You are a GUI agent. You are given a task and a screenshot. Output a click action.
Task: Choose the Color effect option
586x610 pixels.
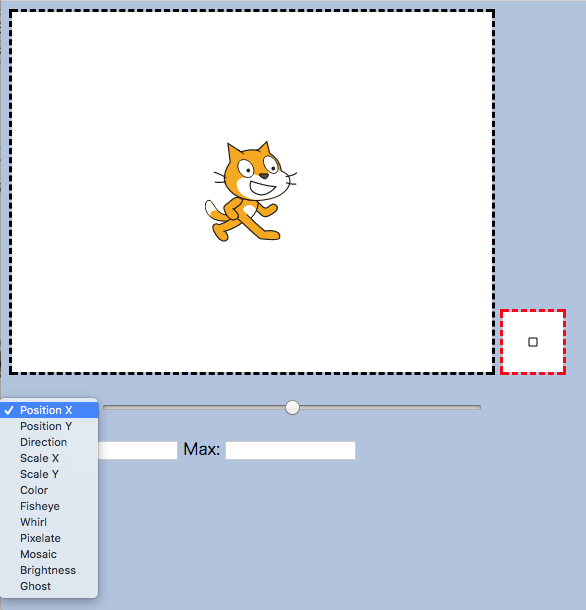[x=49, y=490]
